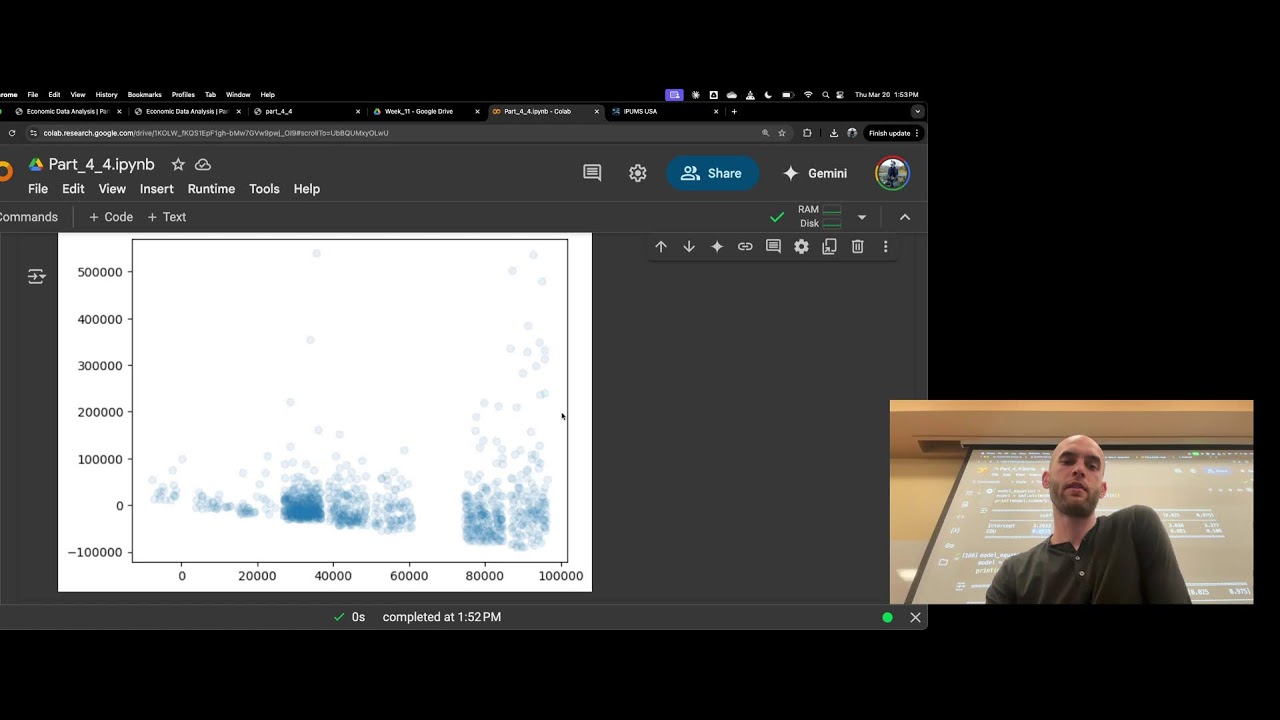
Task: Add a Code cell
Action: pyautogui.click(x=111, y=217)
